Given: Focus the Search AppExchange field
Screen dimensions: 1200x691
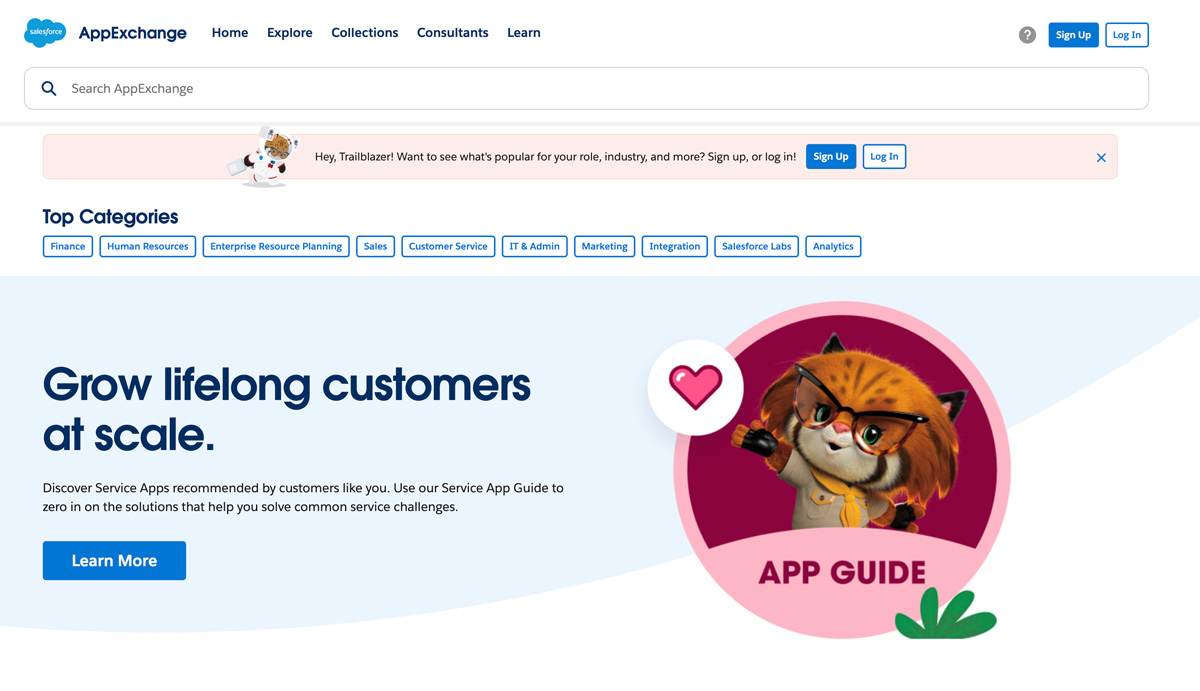Looking at the screenshot, I should pyautogui.click(x=586, y=89).
